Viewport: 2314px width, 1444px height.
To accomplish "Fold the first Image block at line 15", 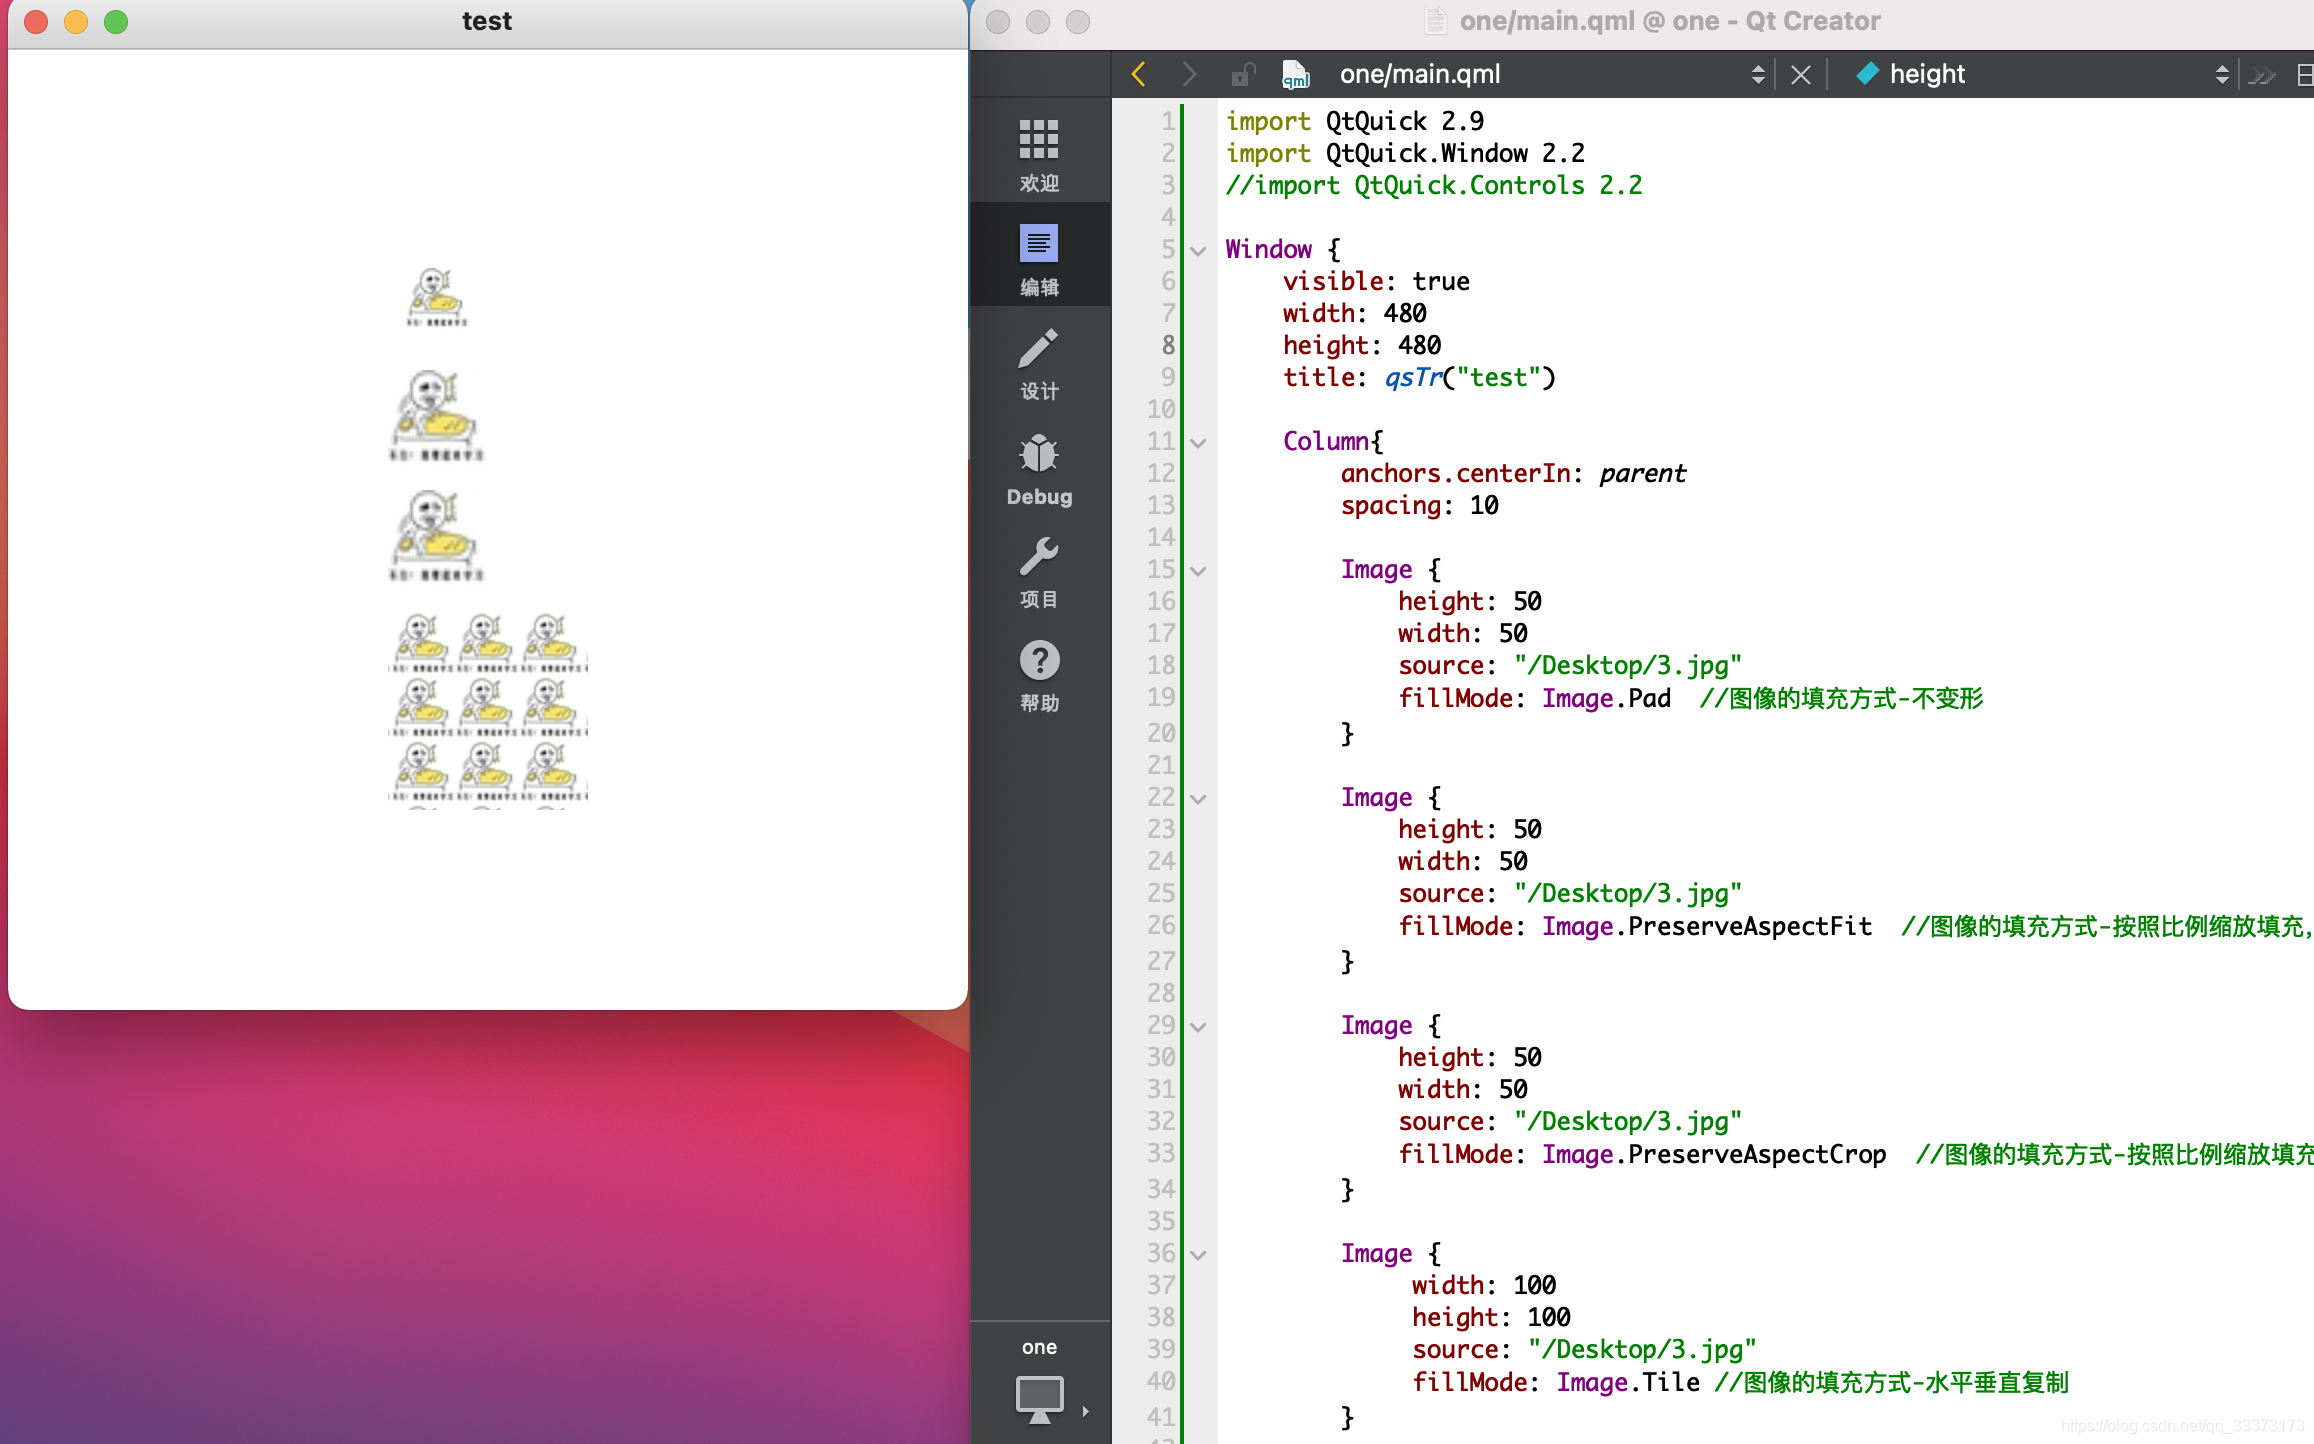I will coord(1199,570).
